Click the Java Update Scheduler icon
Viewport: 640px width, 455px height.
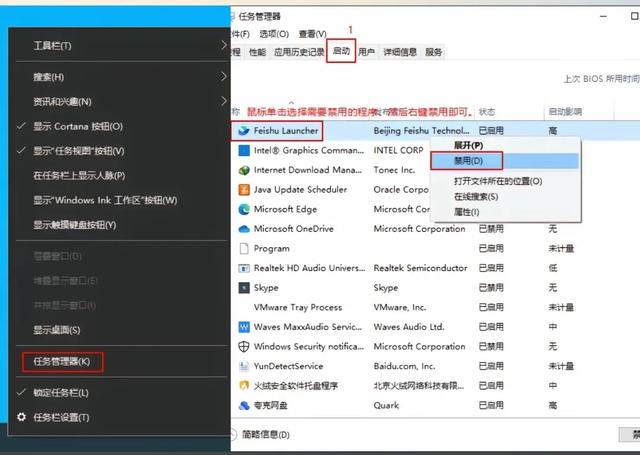tap(244, 189)
